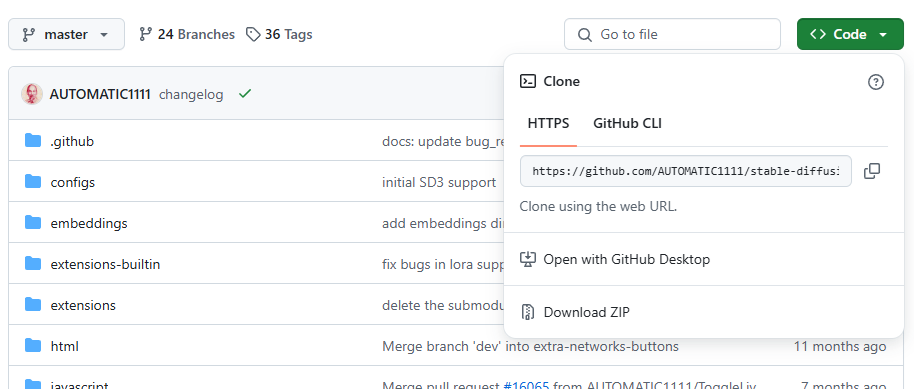The width and height of the screenshot is (914, 389).
Task: Click the embeddings folder icon
Action: pyautogui.click(x=33, y=223)
